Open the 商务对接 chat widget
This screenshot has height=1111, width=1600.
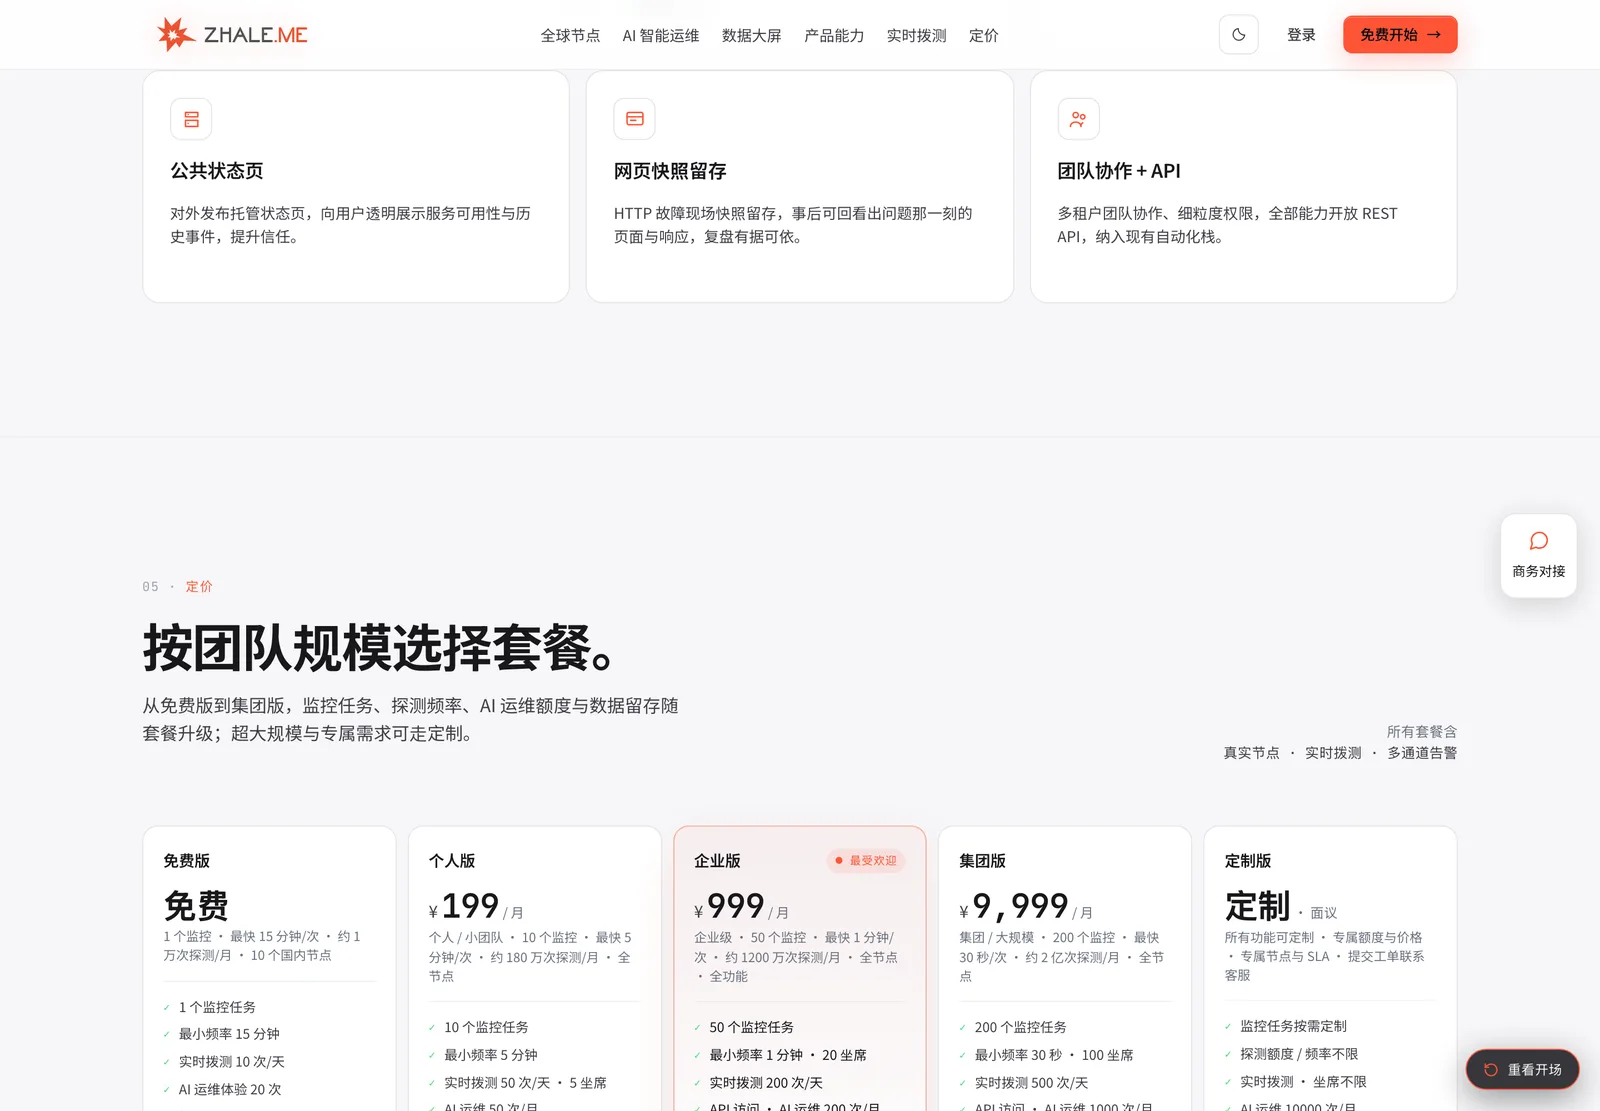(x=1539, y=556)
